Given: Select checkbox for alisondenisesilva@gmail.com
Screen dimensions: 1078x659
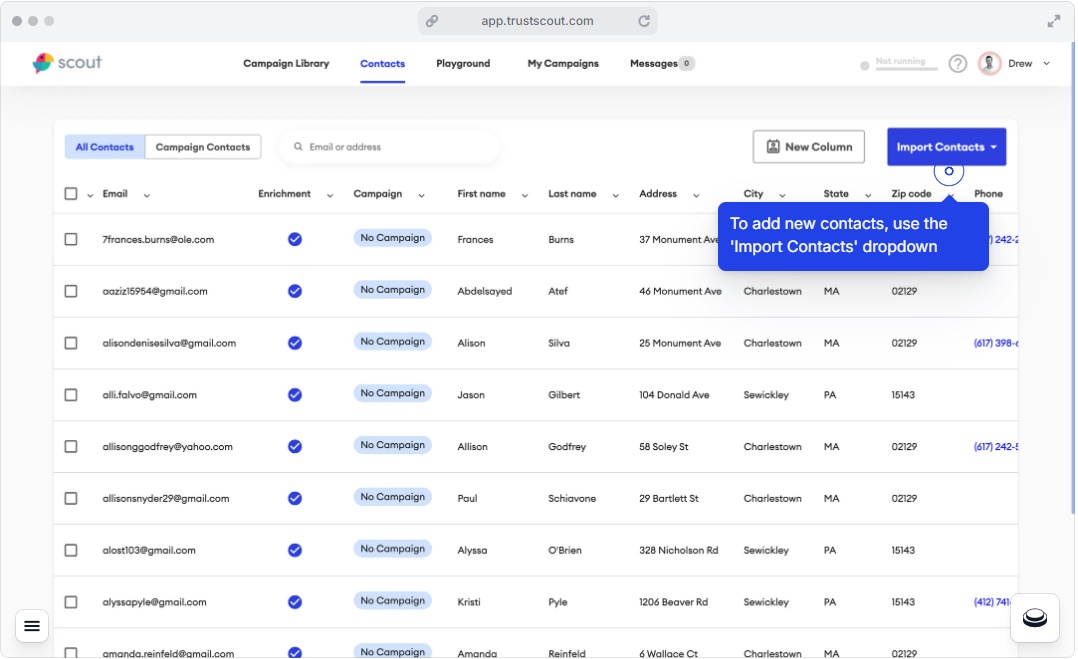Looking at the screenshot, I should click(x=71, y=343).
